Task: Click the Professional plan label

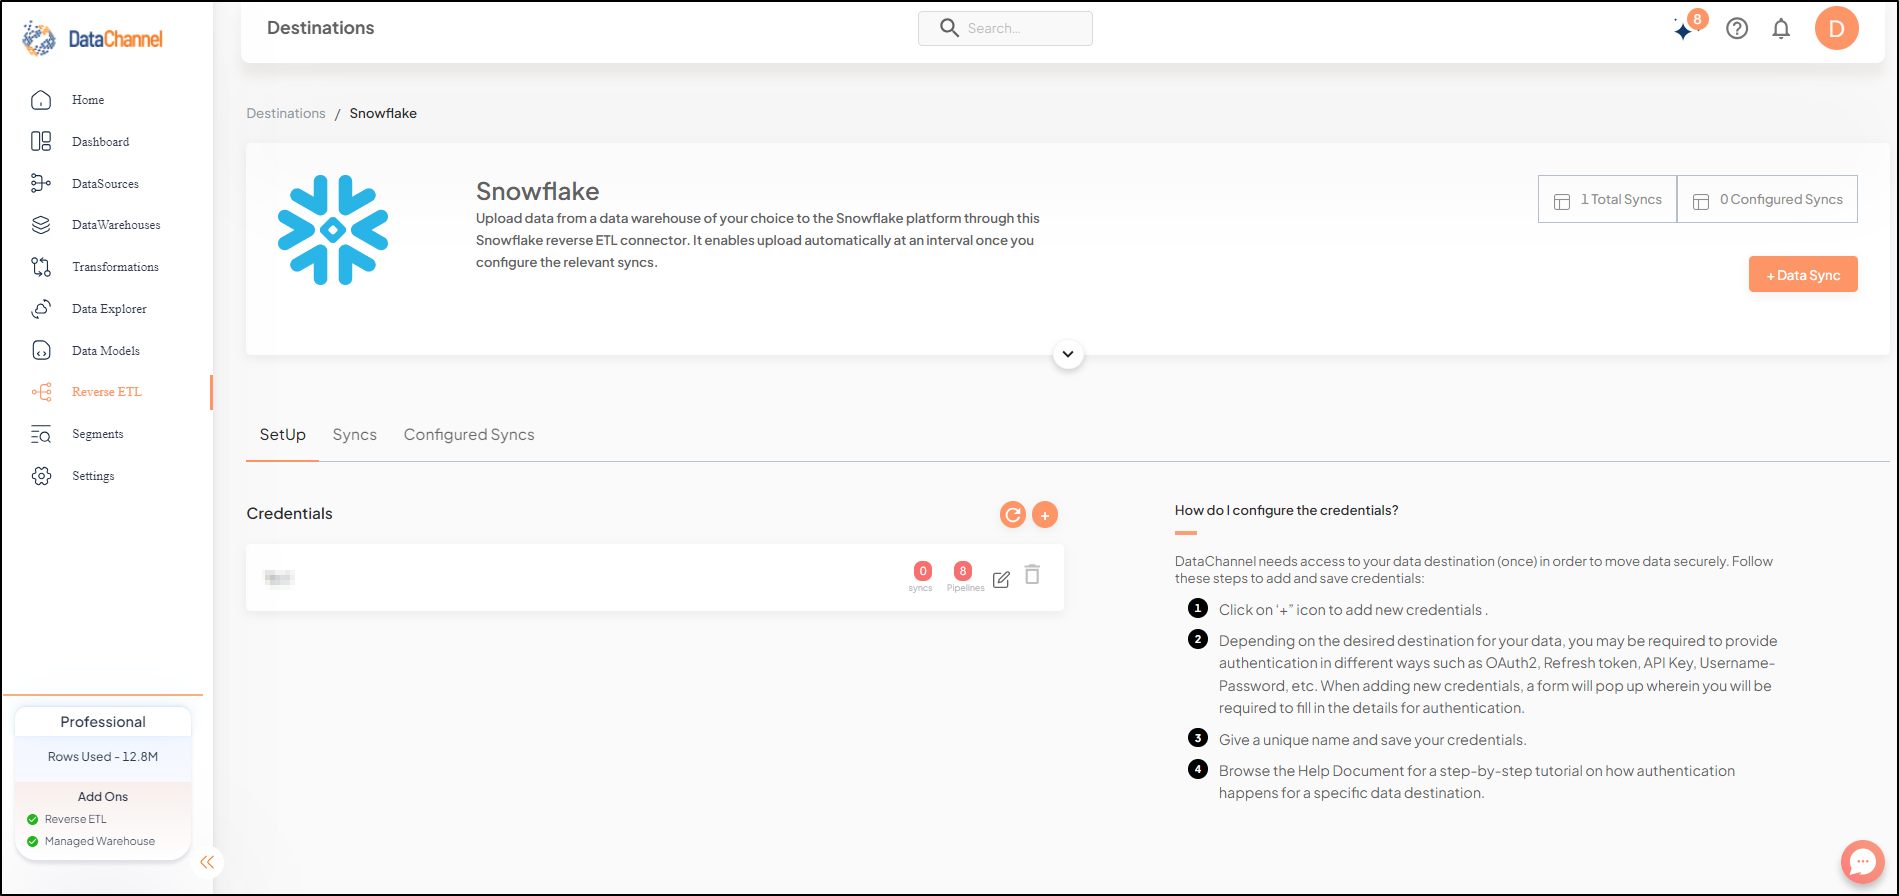Action: (103, 722)
